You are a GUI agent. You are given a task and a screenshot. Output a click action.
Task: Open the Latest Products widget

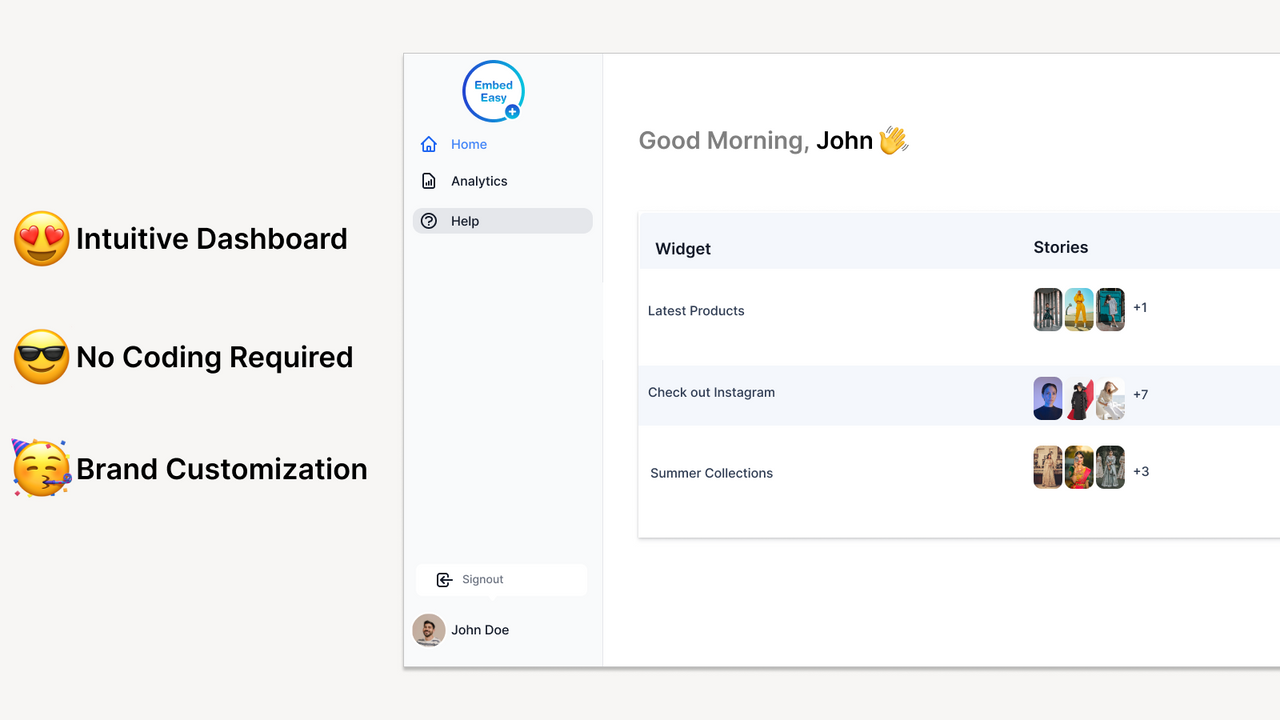pos(696,311)
